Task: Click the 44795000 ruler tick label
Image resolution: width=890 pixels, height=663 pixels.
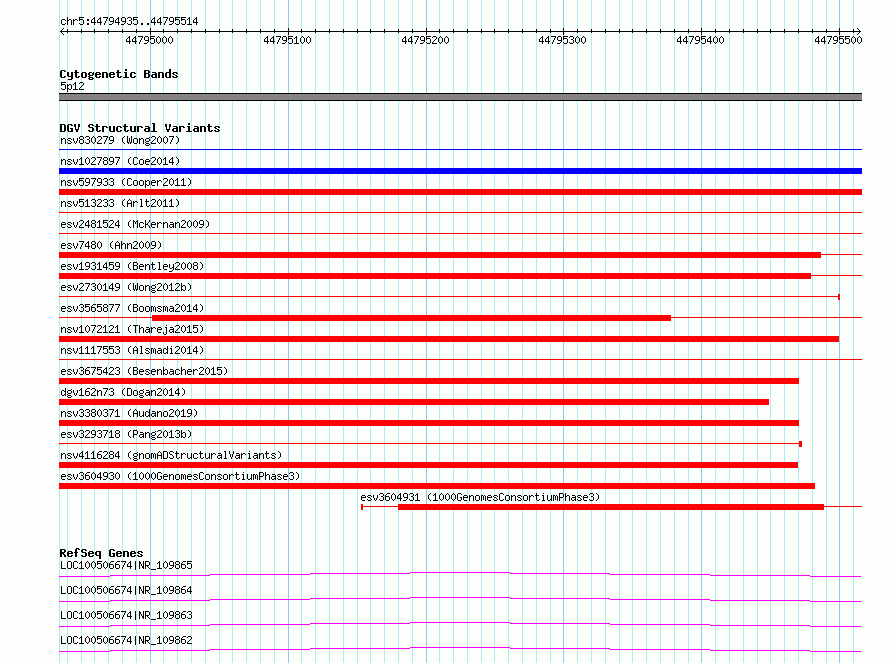Action: click(x=149, y=40)
